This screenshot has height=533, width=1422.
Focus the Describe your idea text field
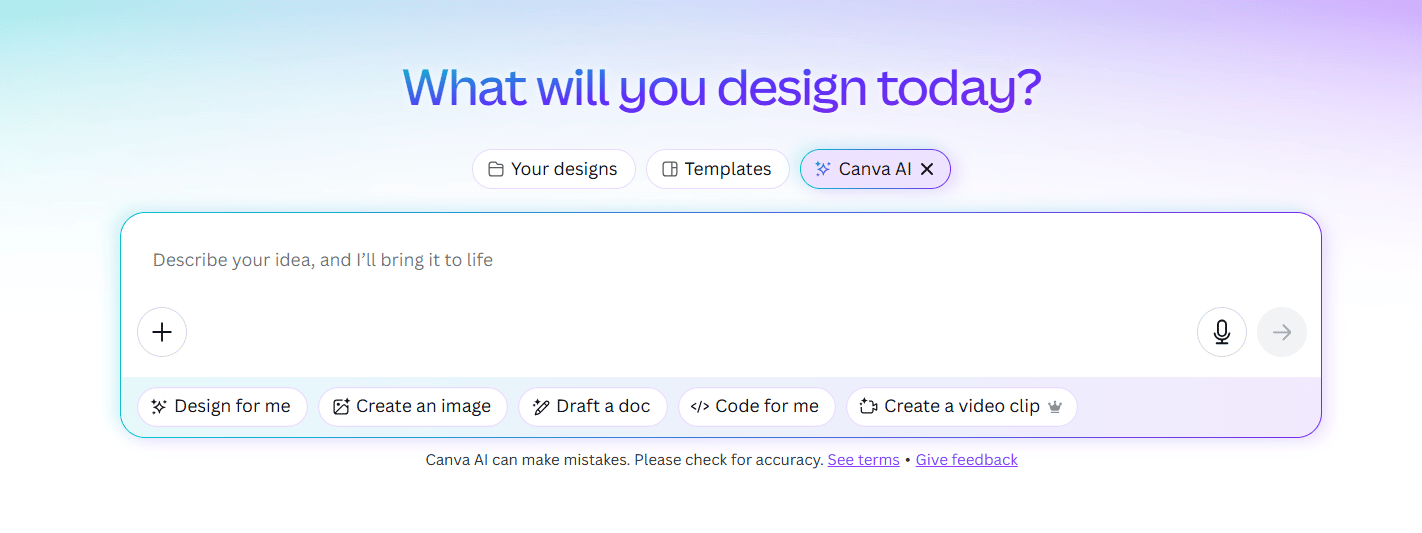tap(720, 260)
